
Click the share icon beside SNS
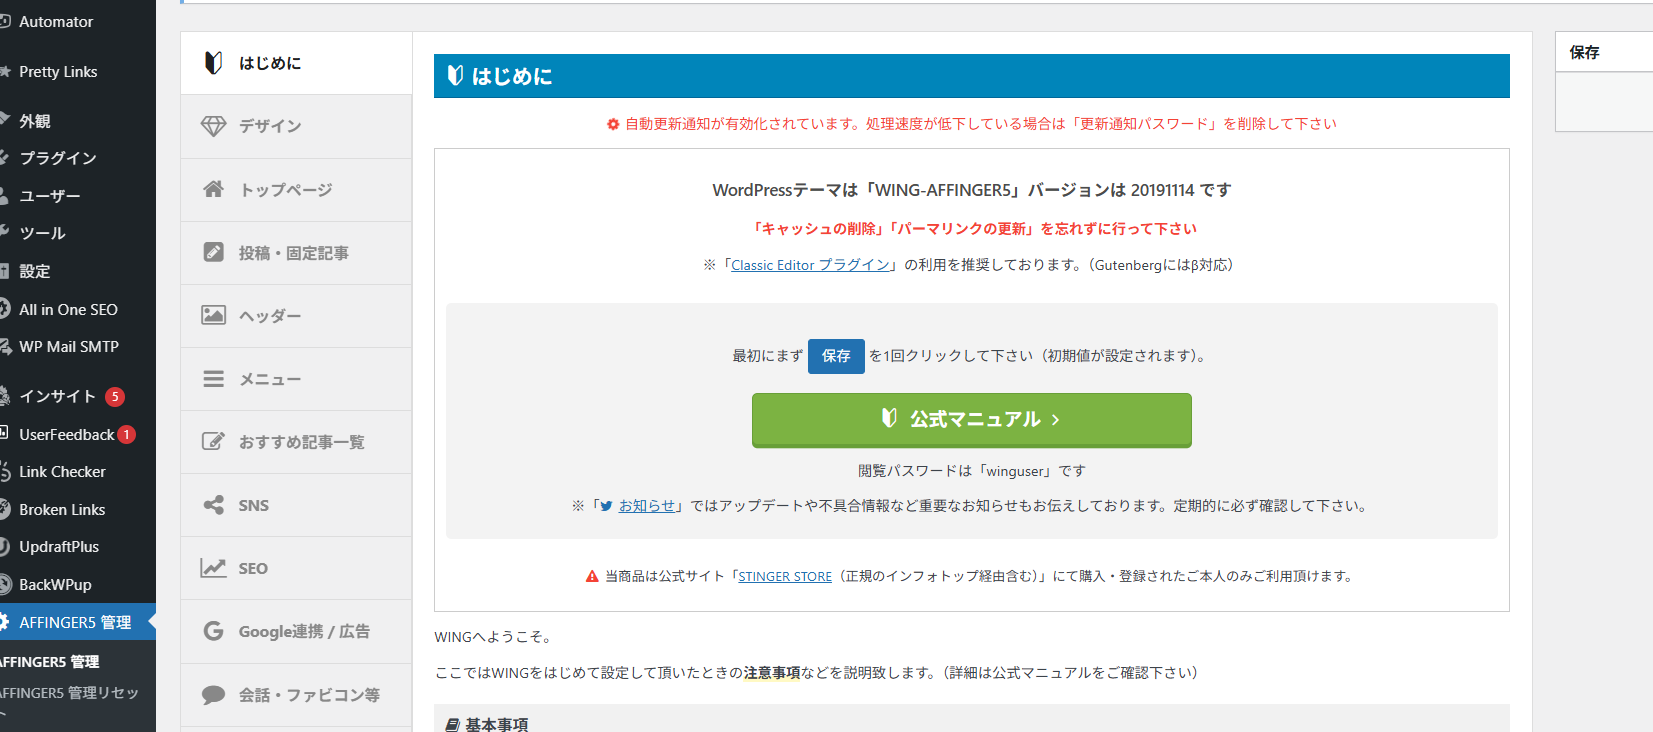213,505
